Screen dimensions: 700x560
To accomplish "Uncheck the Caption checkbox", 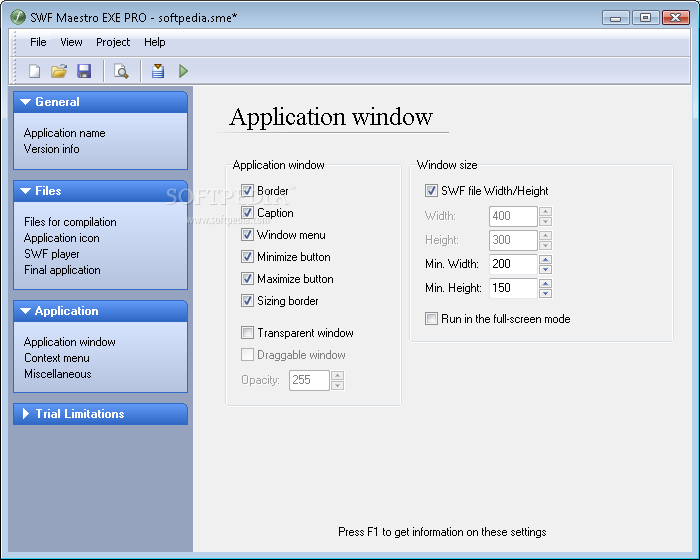I will click(247, 213).
